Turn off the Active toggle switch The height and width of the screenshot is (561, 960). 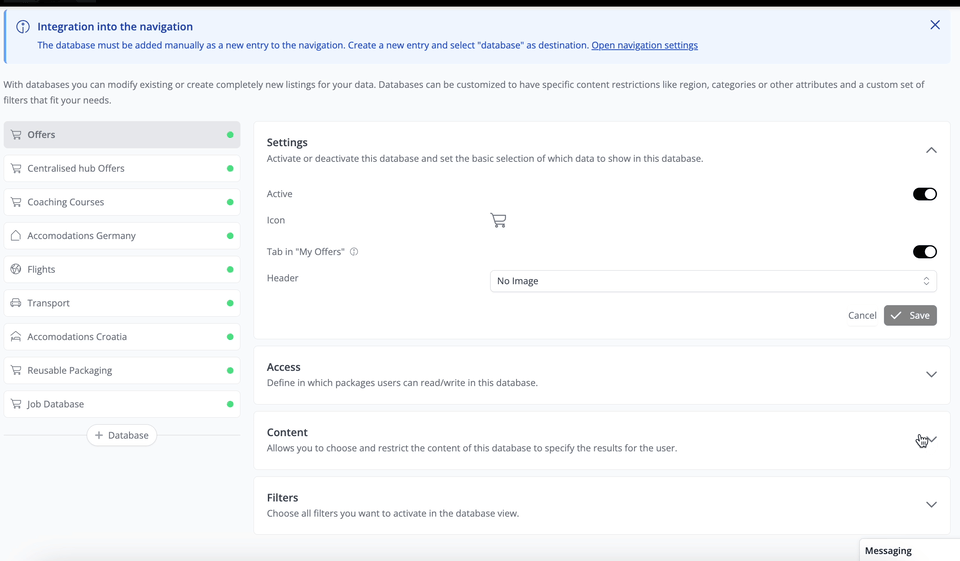pyautogui.click(x=924, y=194)
